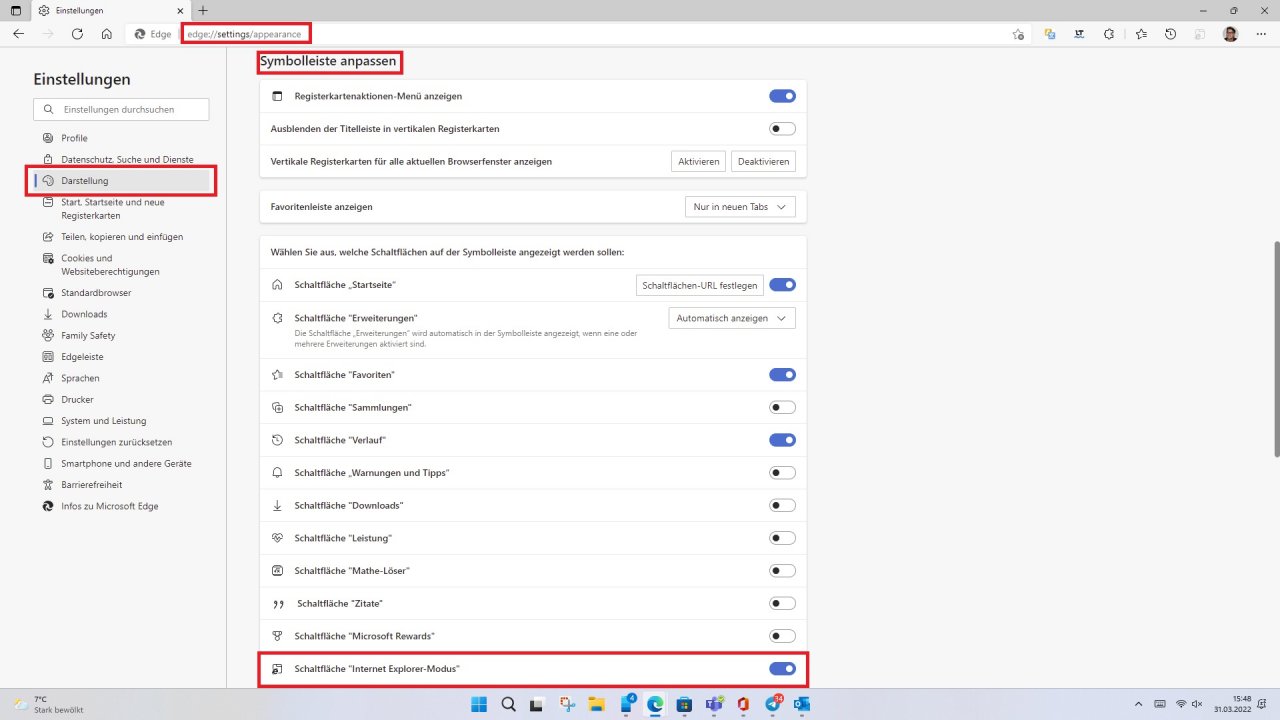The height and width of the screenshot is (720, 1280).
Task: Open Favoritenleiste 'Nur in neuen Tabs' dropdown
Action: (740, 206)
